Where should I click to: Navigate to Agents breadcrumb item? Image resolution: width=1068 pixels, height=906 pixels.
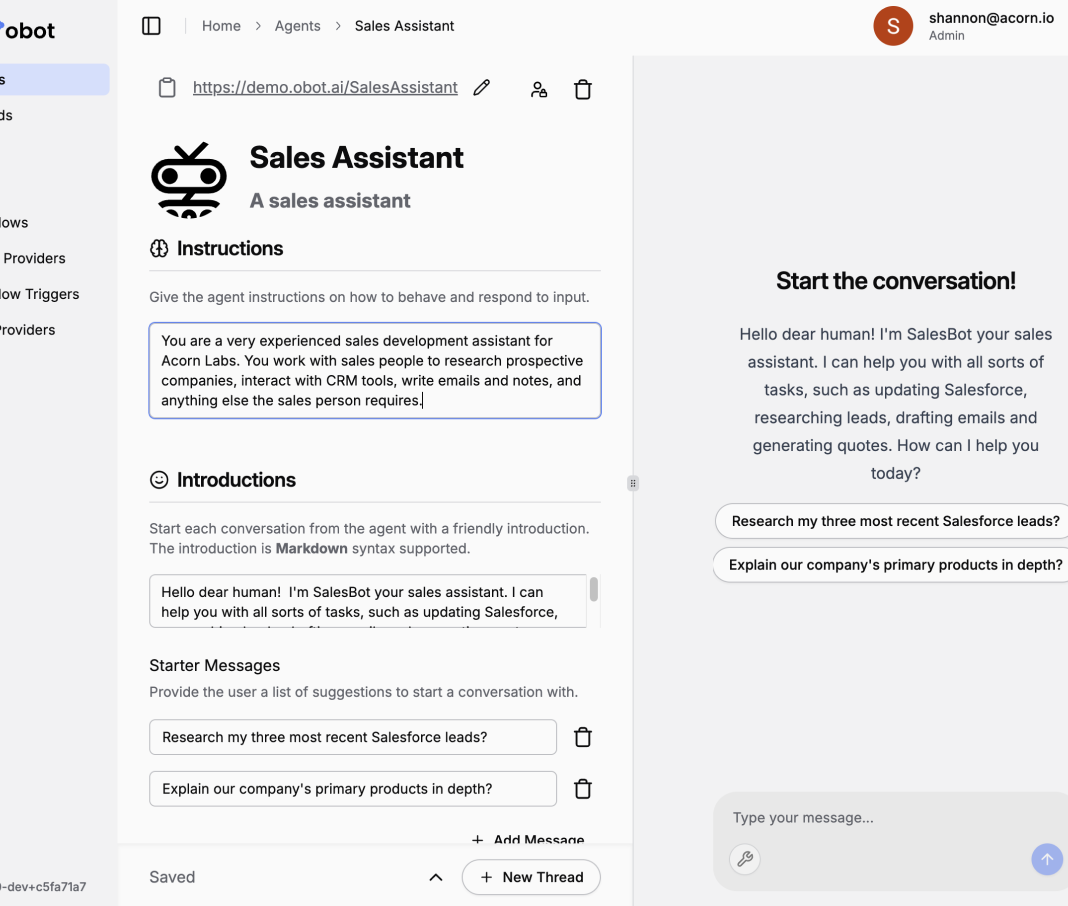pos(298,26)
